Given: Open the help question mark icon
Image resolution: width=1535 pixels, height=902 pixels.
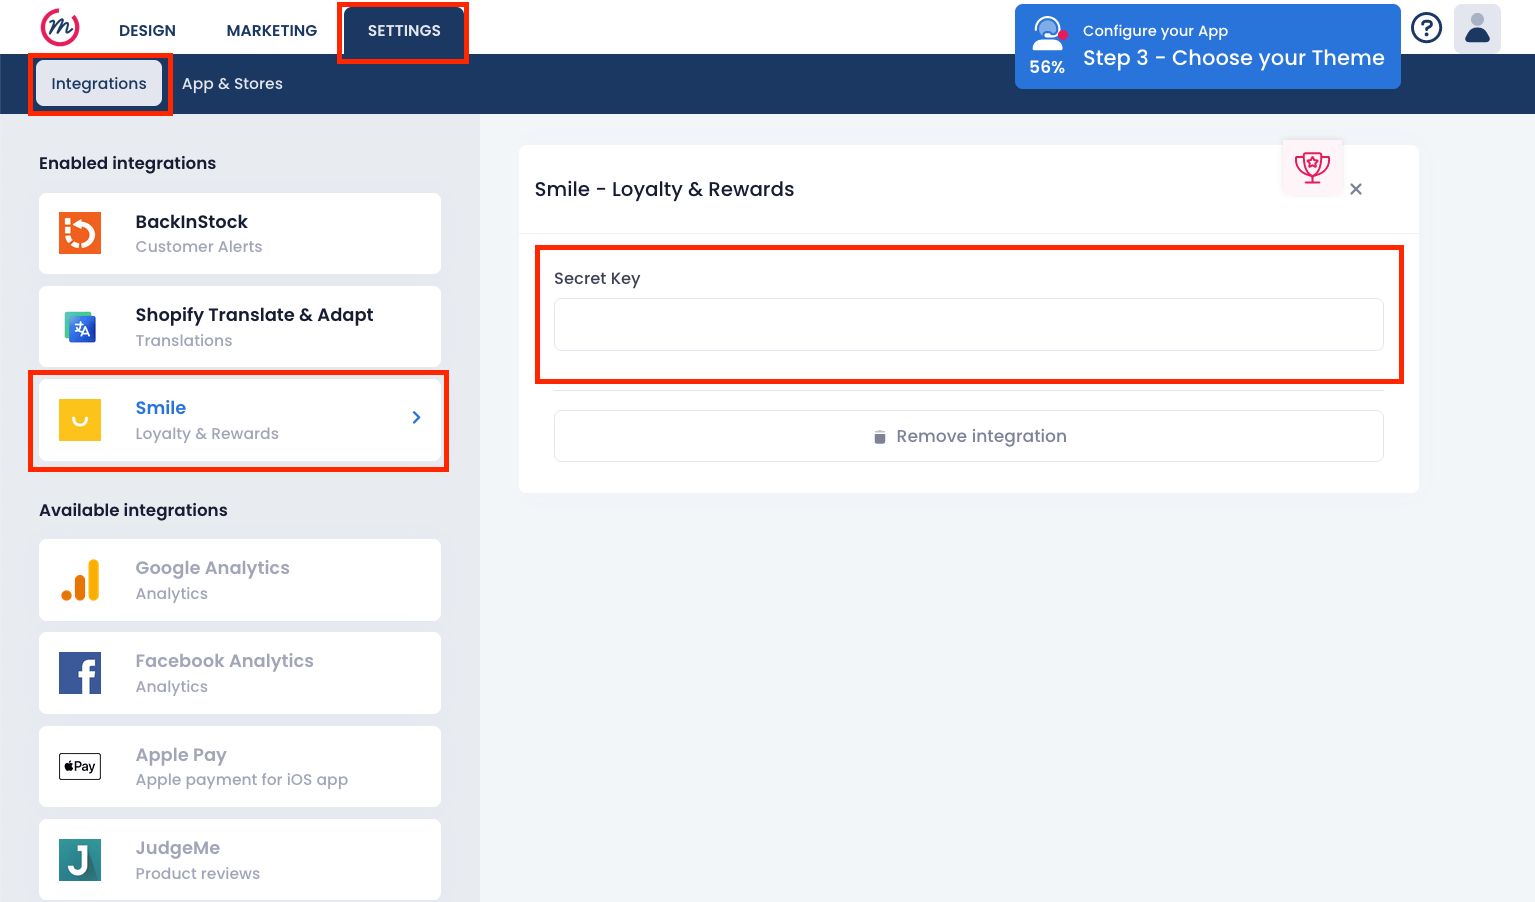Looking at the screenshot, I should (x=1426, y=28).
